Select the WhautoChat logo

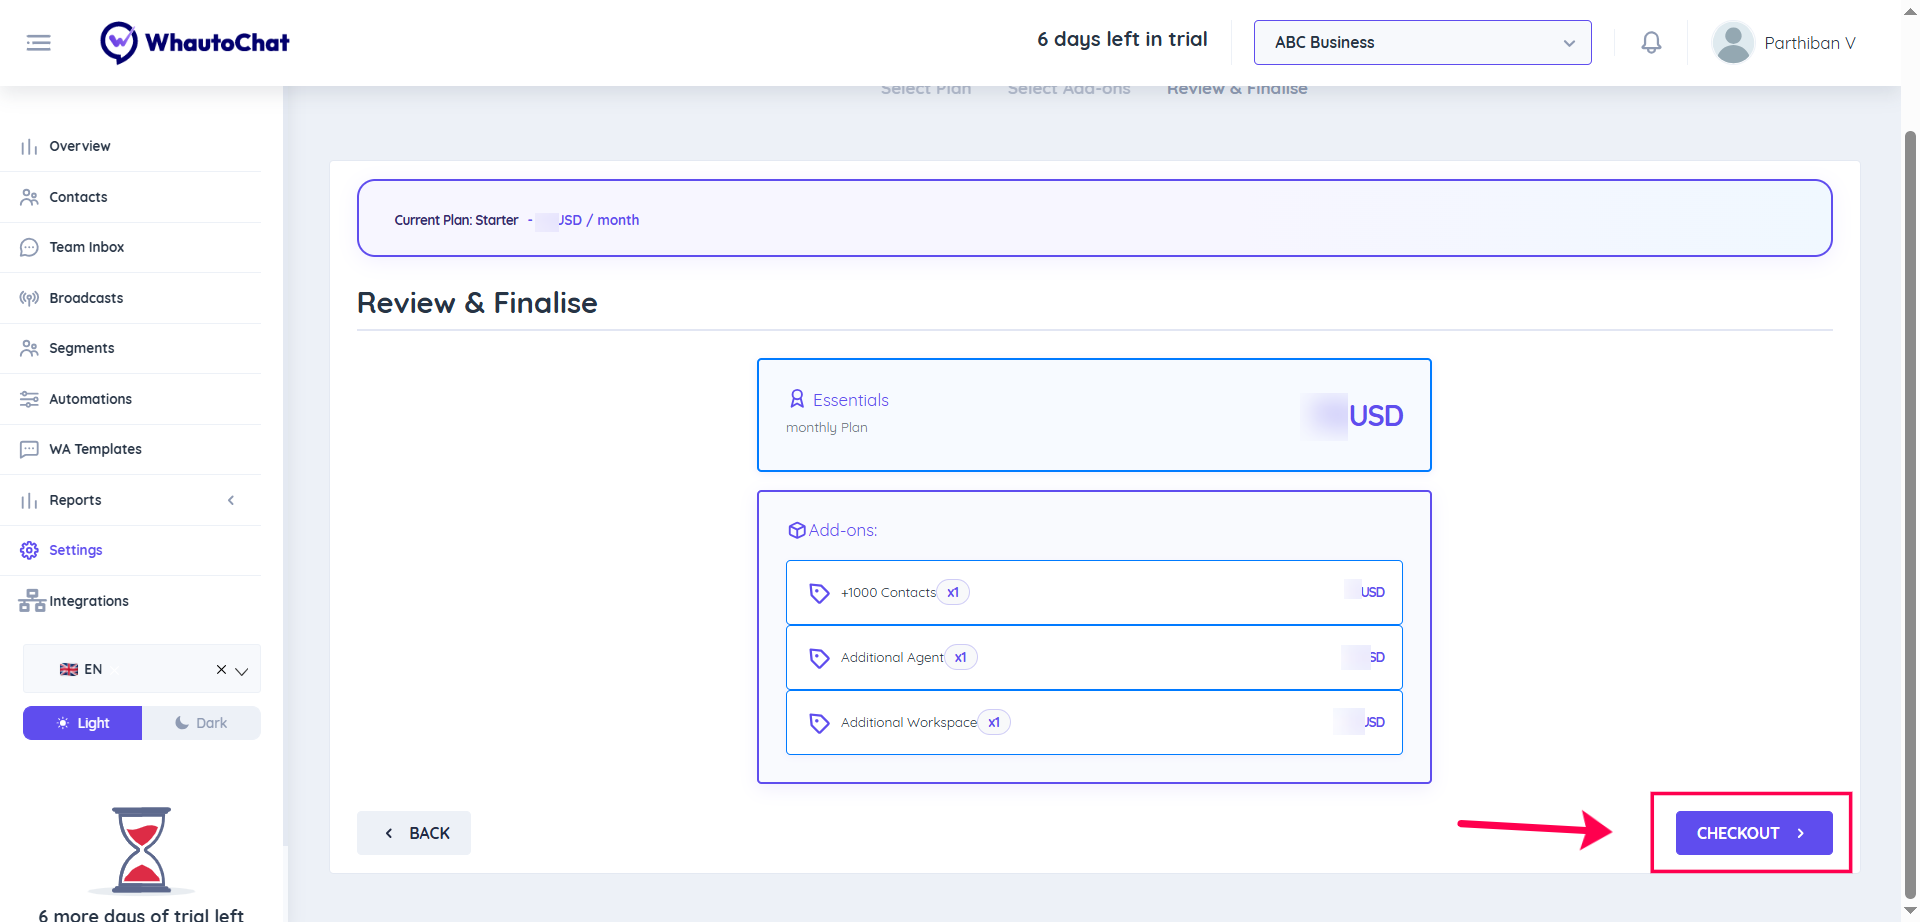point(194,42)
